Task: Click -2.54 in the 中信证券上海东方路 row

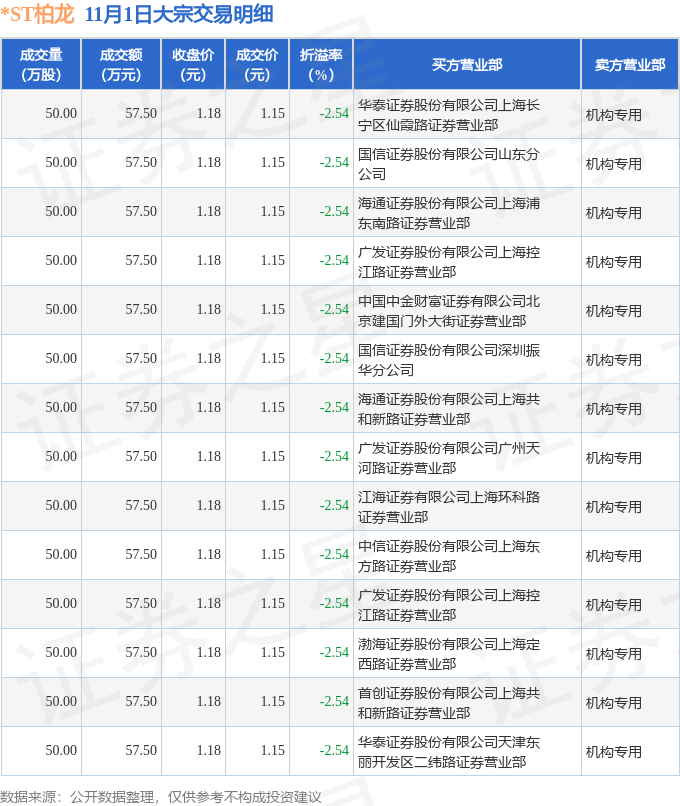Action: (x=334, y=554)
